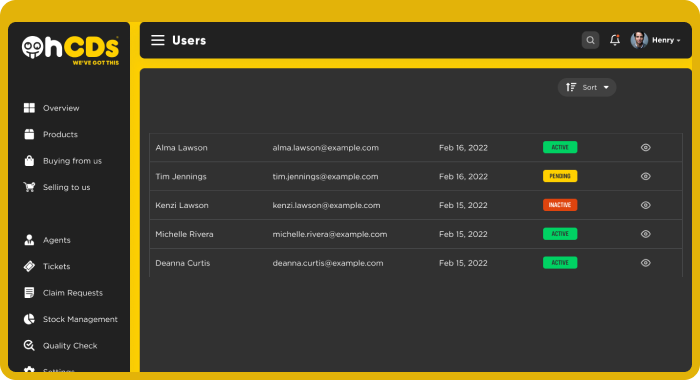Screen dimensions: 700x380
Task: Open the hamburger menu icon beside Users
Action: pyautogui.click(x=158, y=40)
